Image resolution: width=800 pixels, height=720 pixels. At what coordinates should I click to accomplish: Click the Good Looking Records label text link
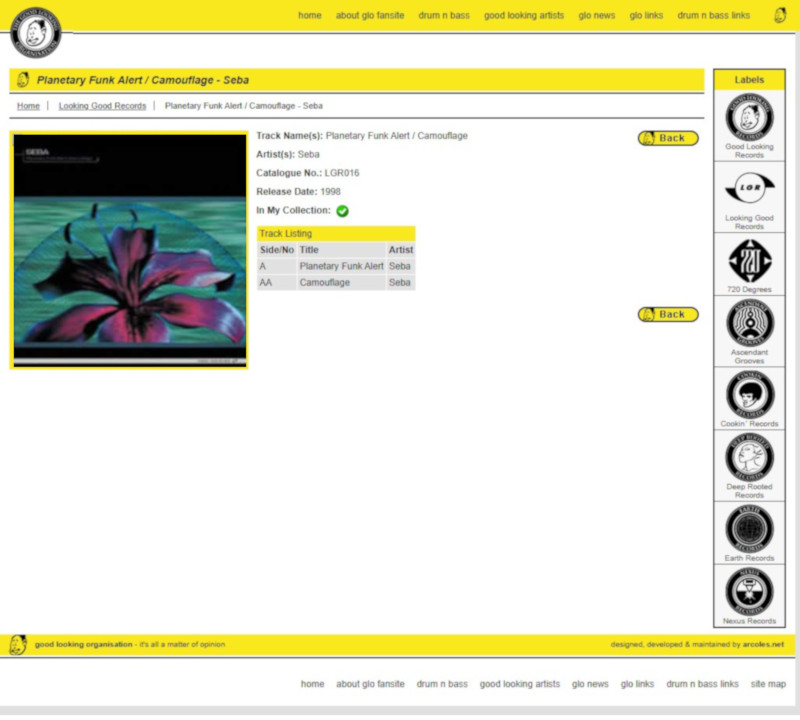click(749, 151)
